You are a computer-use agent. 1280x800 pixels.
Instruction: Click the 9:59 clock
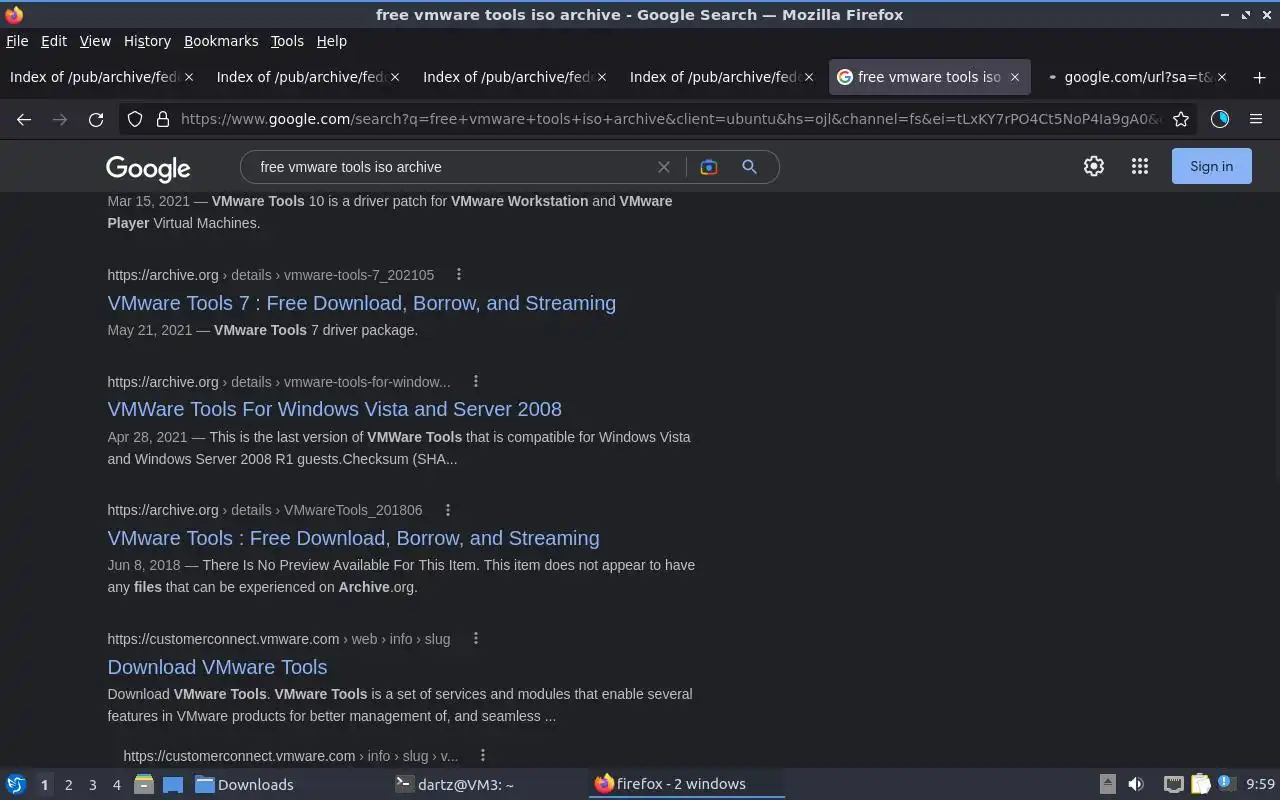(1260, 784)
